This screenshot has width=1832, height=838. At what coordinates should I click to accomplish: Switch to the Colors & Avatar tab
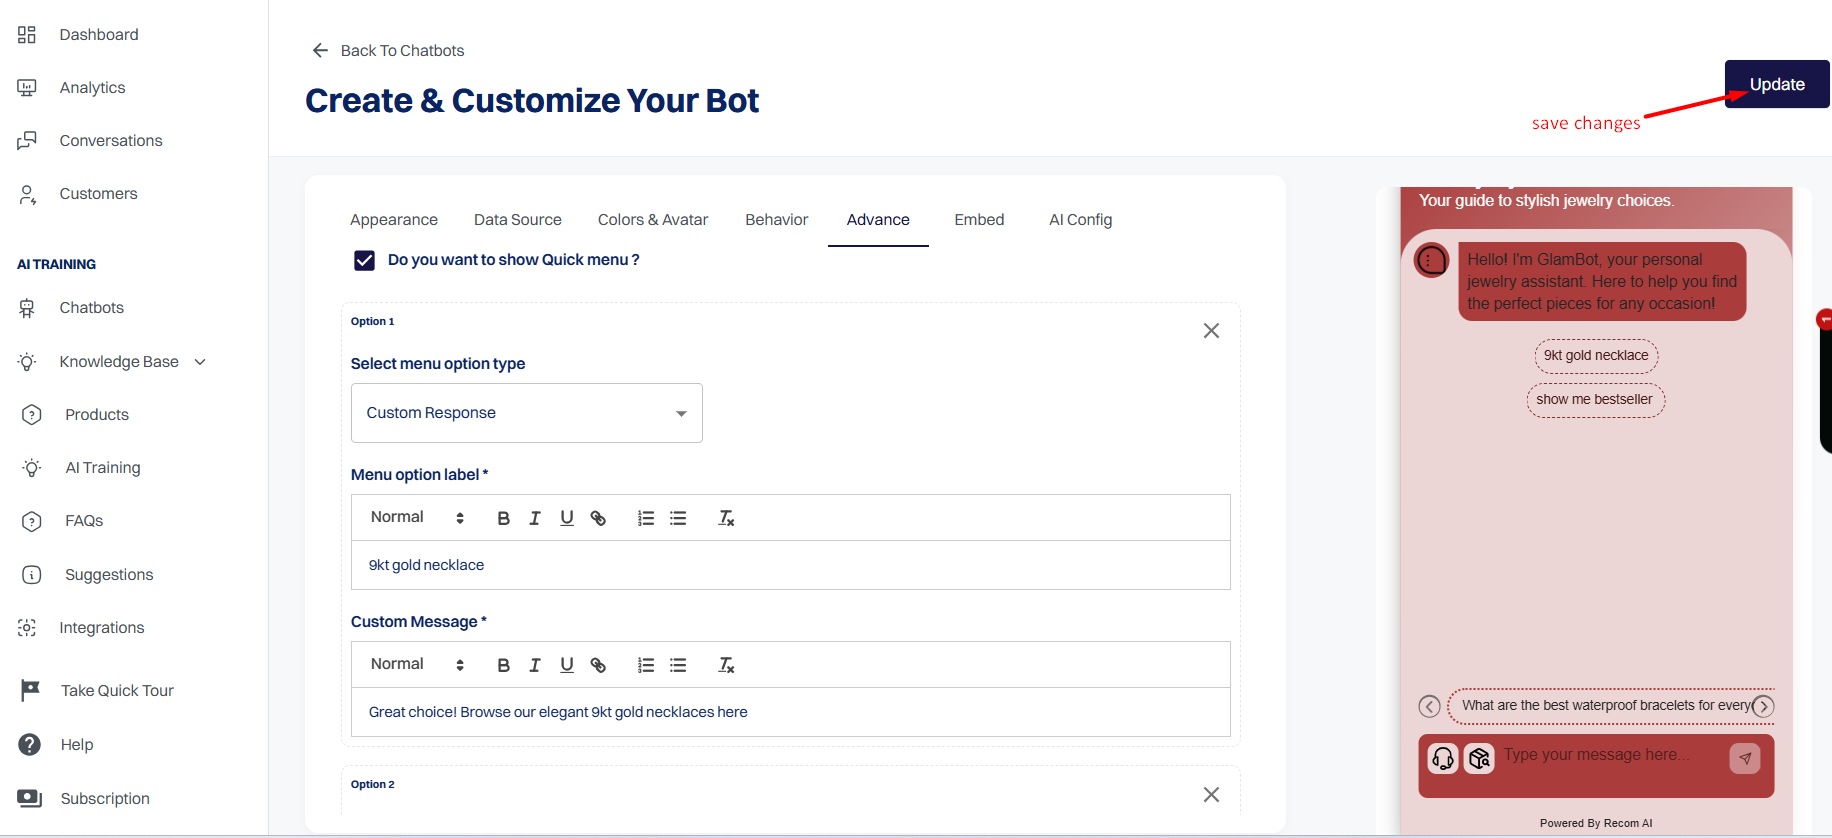[653, 220]
